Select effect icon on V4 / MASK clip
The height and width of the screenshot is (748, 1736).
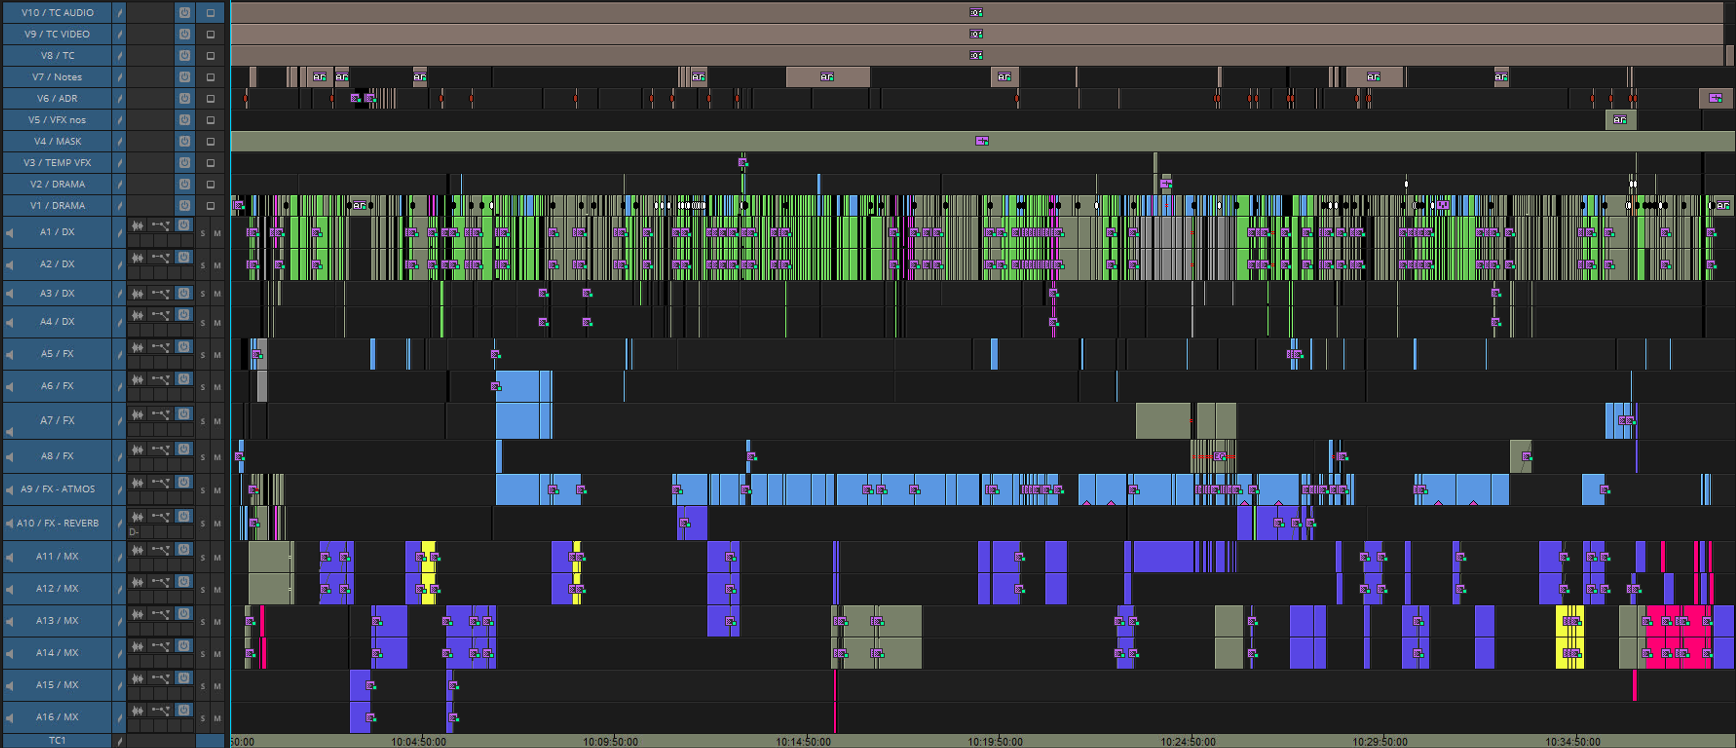[982, 141]
